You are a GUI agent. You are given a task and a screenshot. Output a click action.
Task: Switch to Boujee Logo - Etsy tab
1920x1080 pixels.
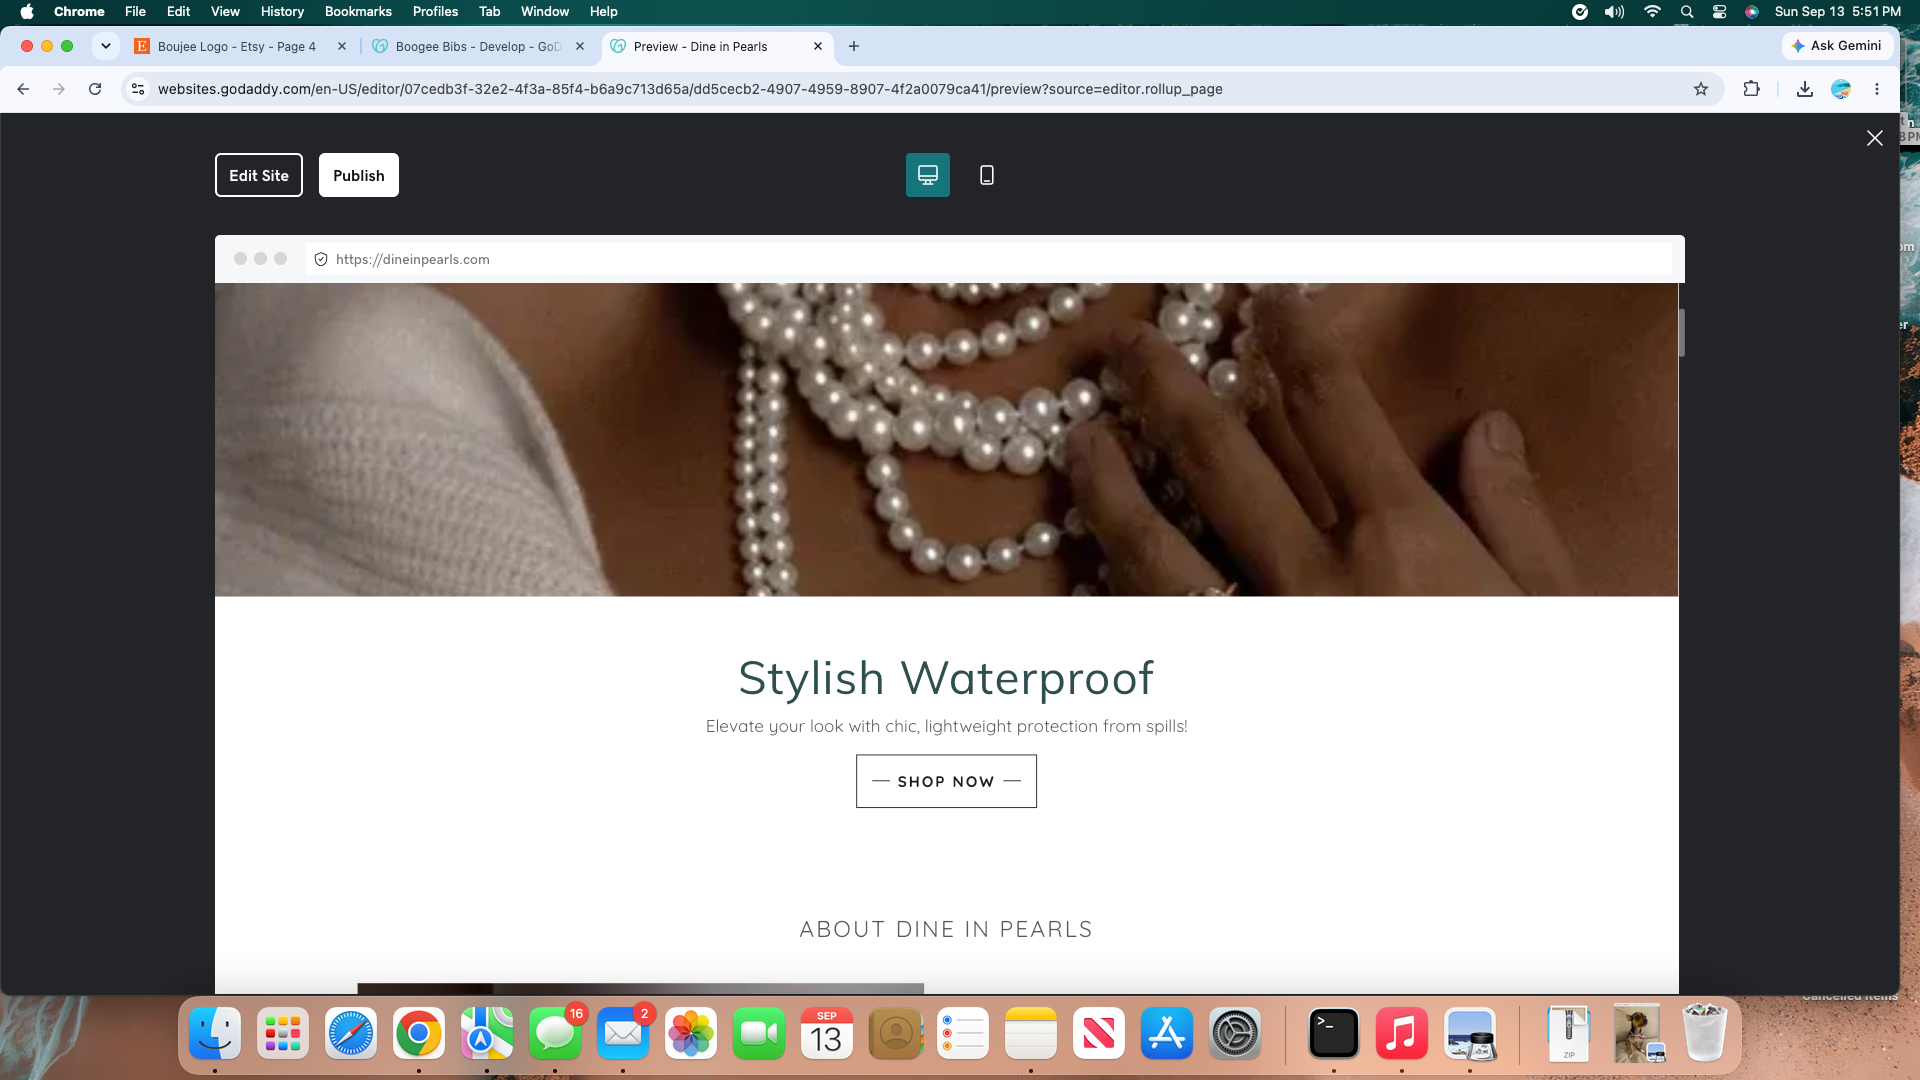pyautogui.click(x=237, y=47)
